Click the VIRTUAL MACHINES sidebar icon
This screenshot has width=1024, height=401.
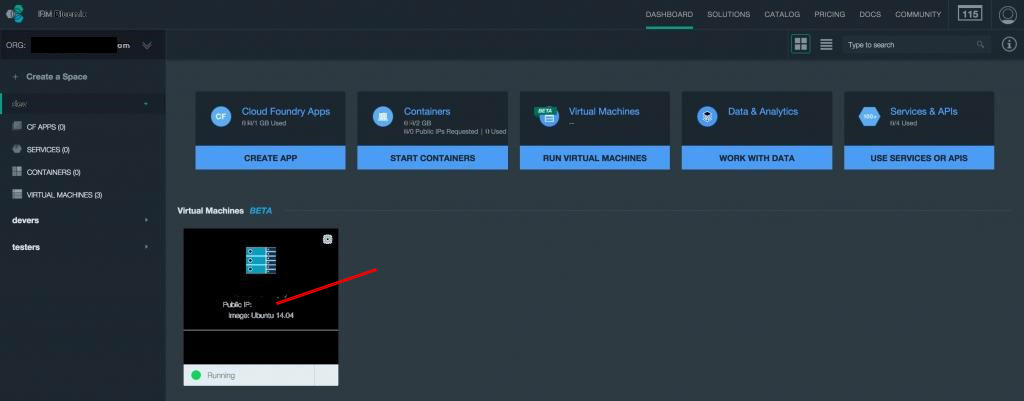click(x=17, y=195)
